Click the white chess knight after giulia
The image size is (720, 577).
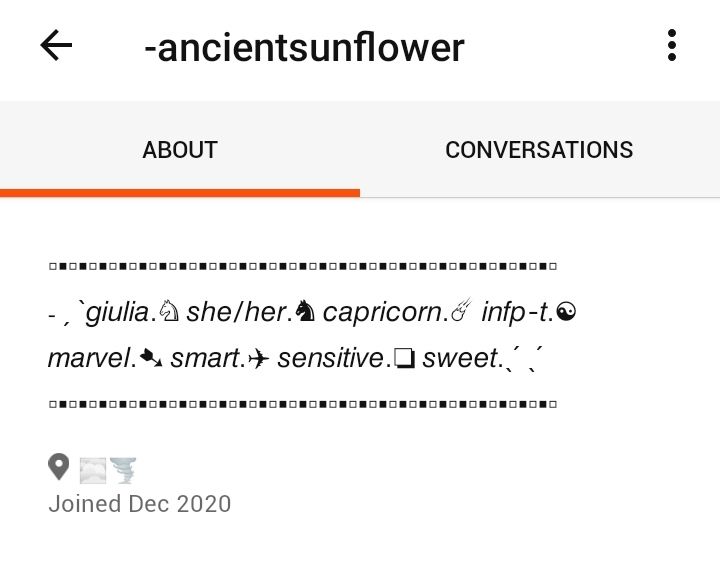pos(169,313)
